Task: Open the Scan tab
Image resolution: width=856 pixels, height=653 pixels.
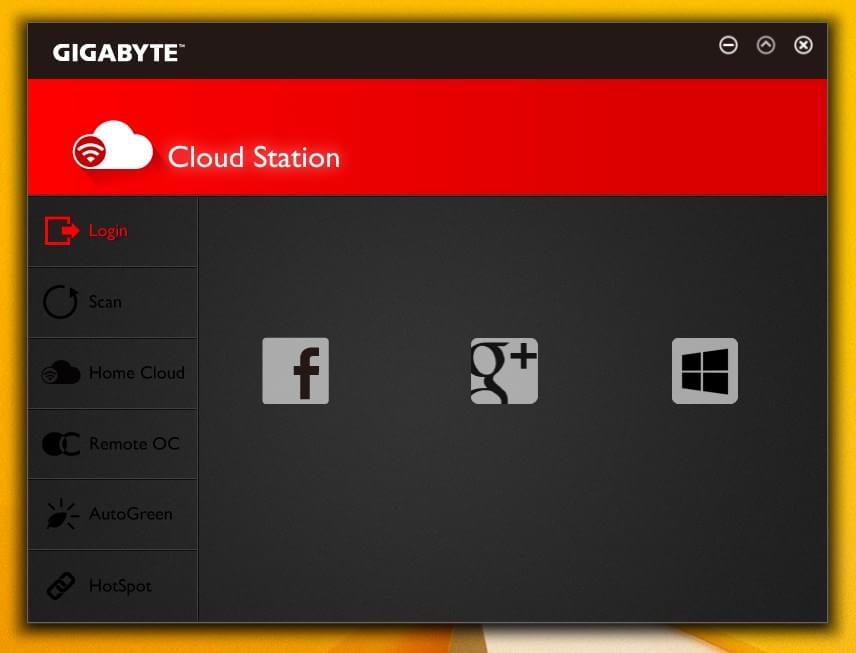Action: [x=112, y=302]
